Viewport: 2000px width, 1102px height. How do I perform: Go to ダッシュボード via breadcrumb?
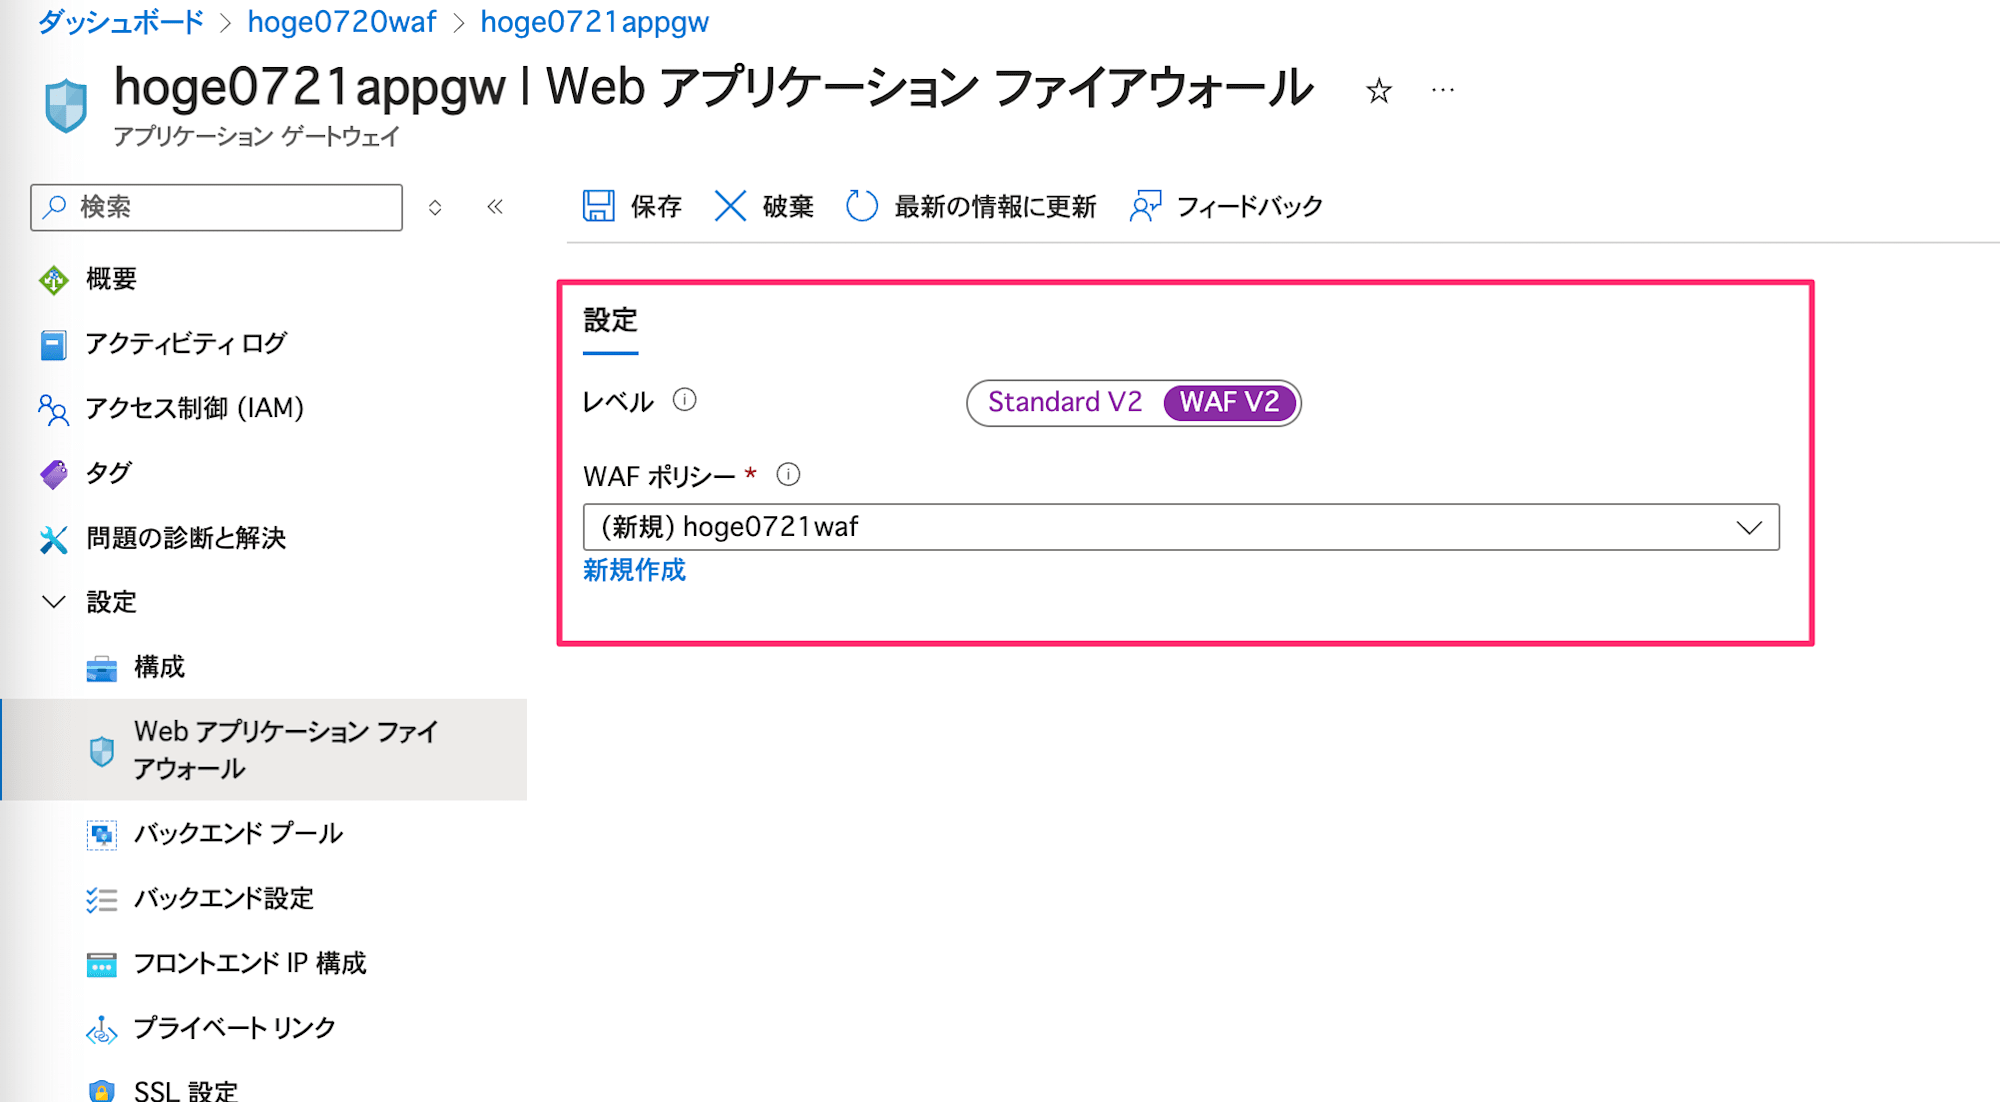click(121, 22)
